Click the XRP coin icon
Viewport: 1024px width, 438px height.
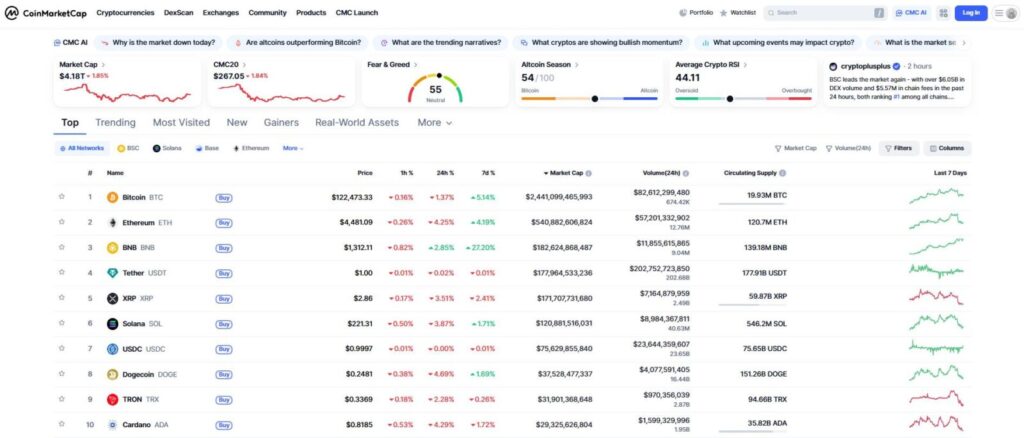click(x=112, y=298)
